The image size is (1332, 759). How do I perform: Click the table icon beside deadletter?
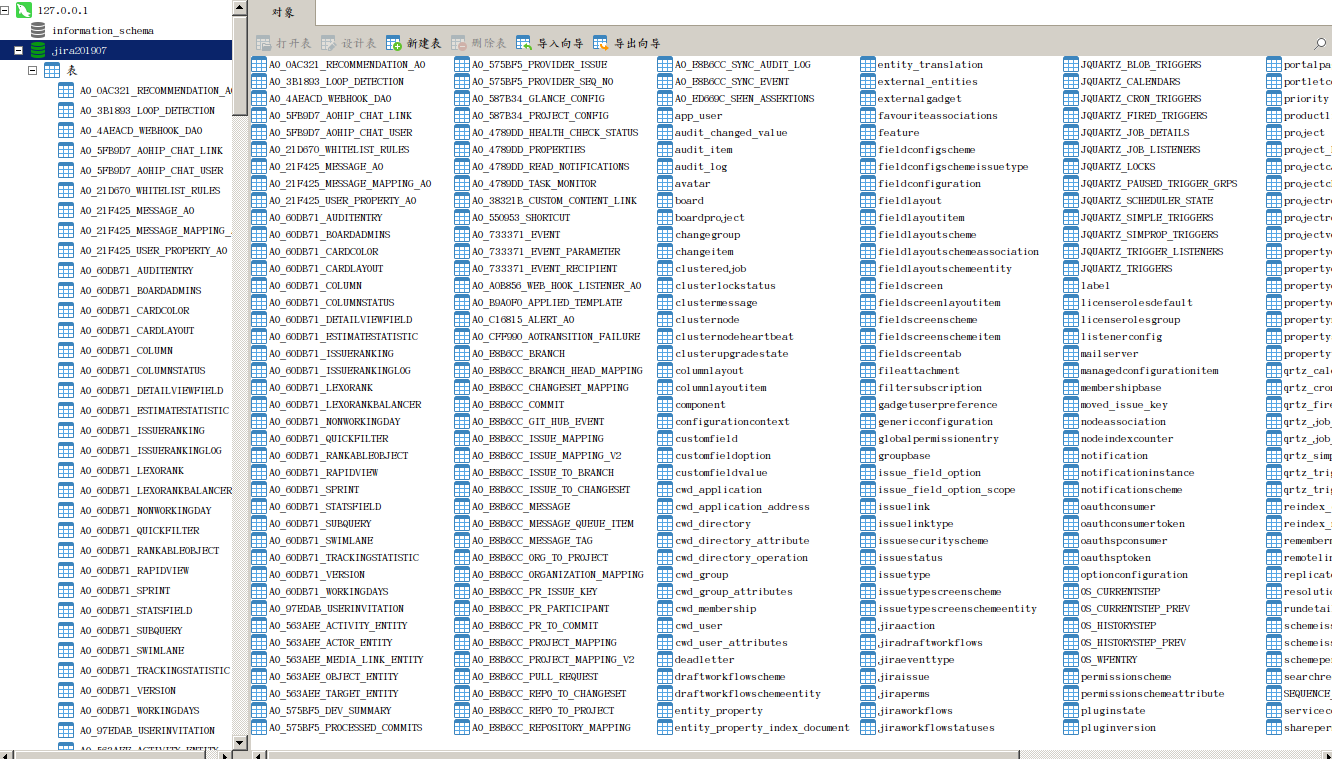[x=665, y=660]
